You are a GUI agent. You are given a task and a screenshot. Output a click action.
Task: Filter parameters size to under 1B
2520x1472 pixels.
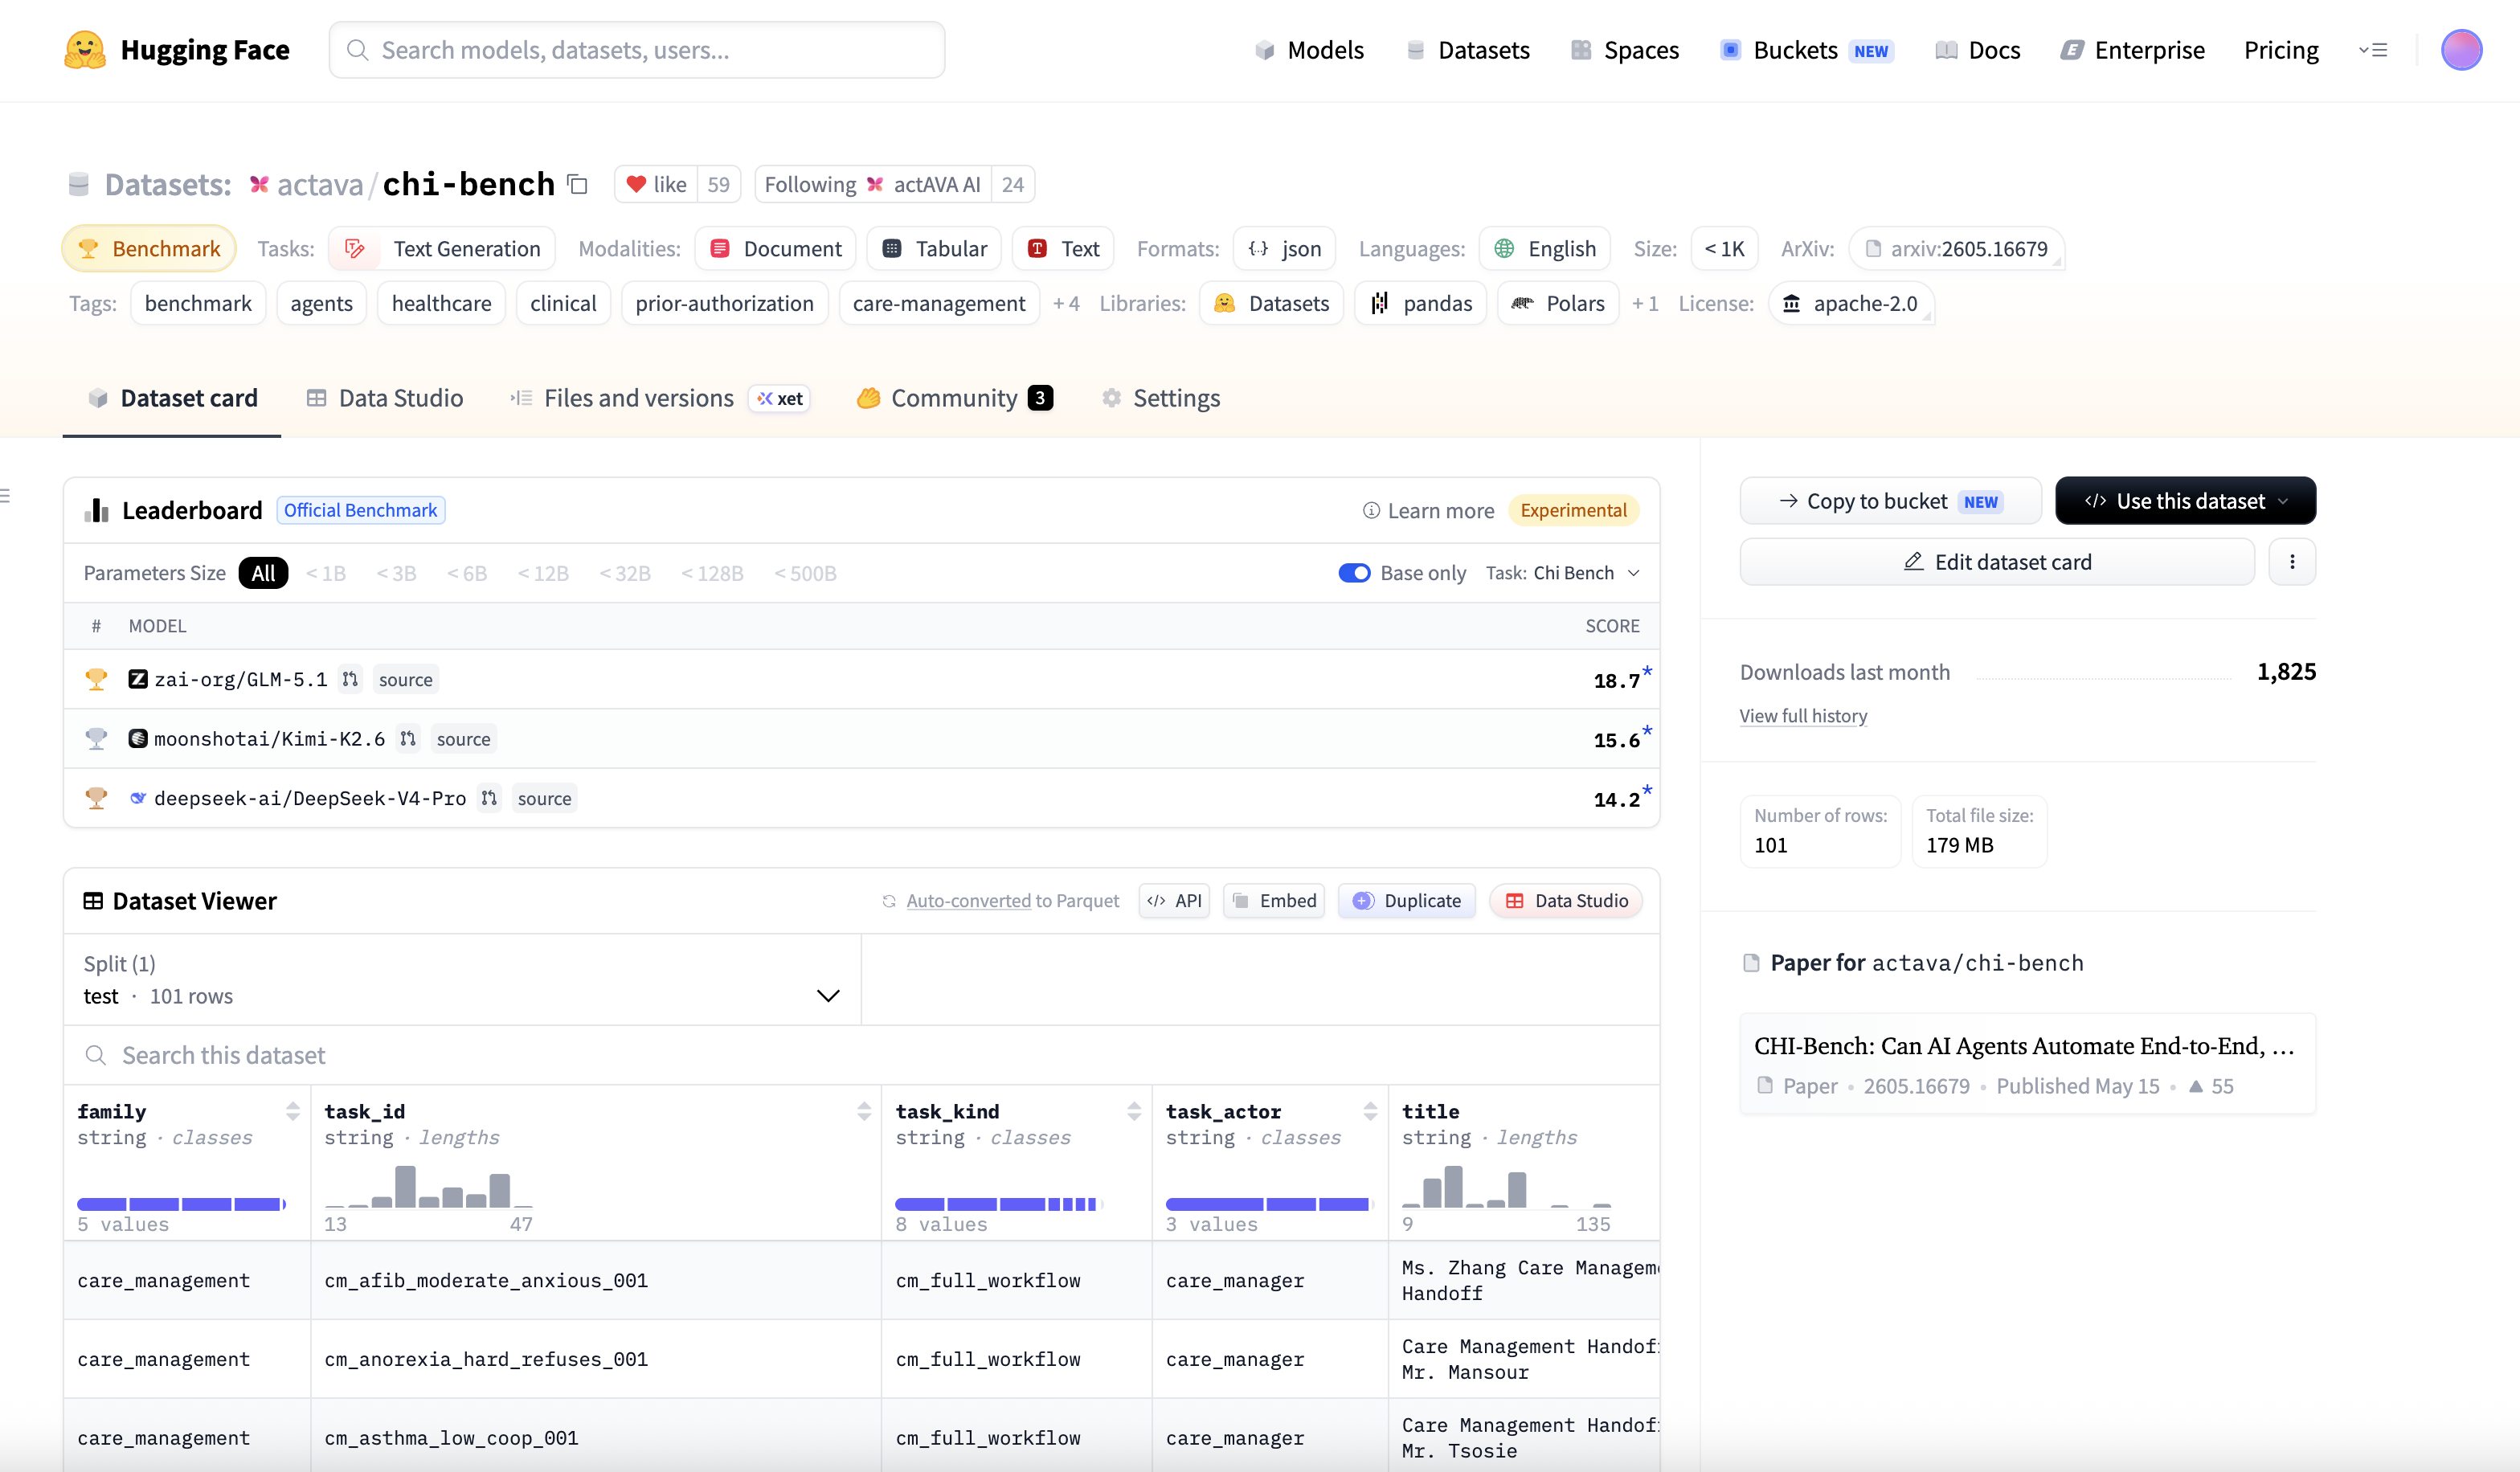coord(326,573)
